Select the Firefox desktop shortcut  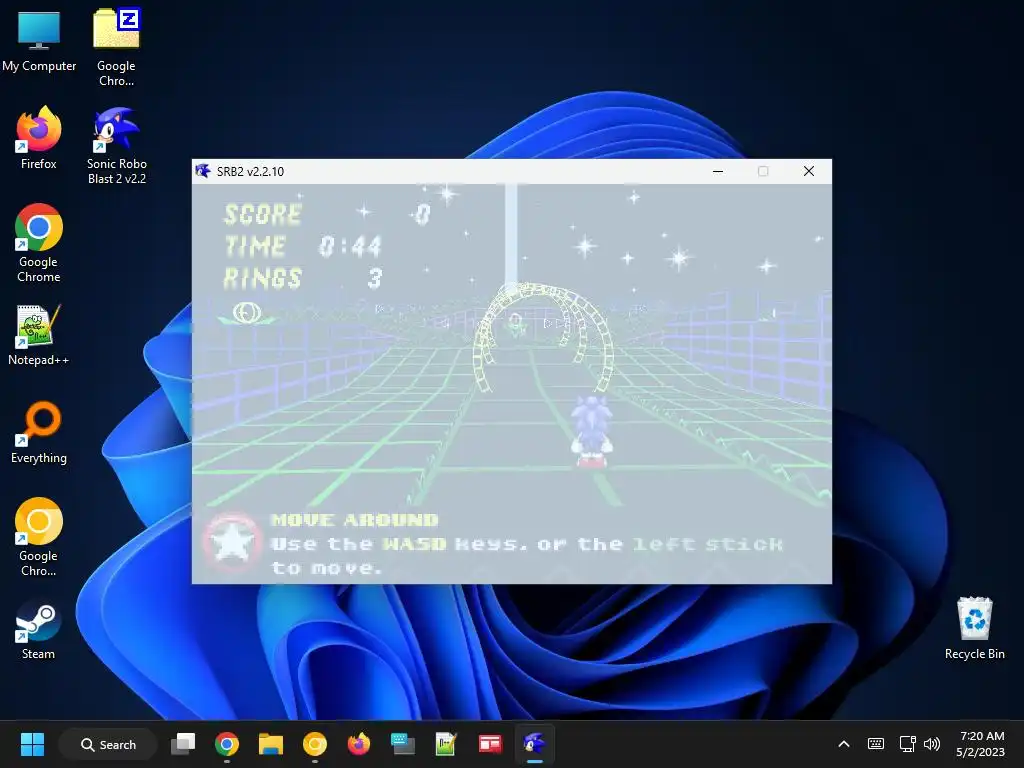[39, 138]
